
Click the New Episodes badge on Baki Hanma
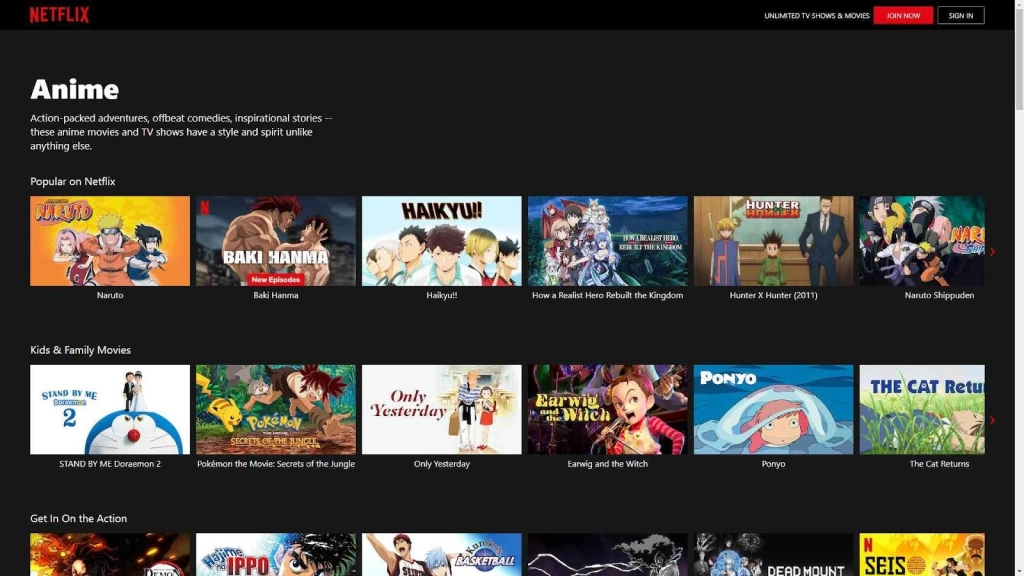pos(276,280)
